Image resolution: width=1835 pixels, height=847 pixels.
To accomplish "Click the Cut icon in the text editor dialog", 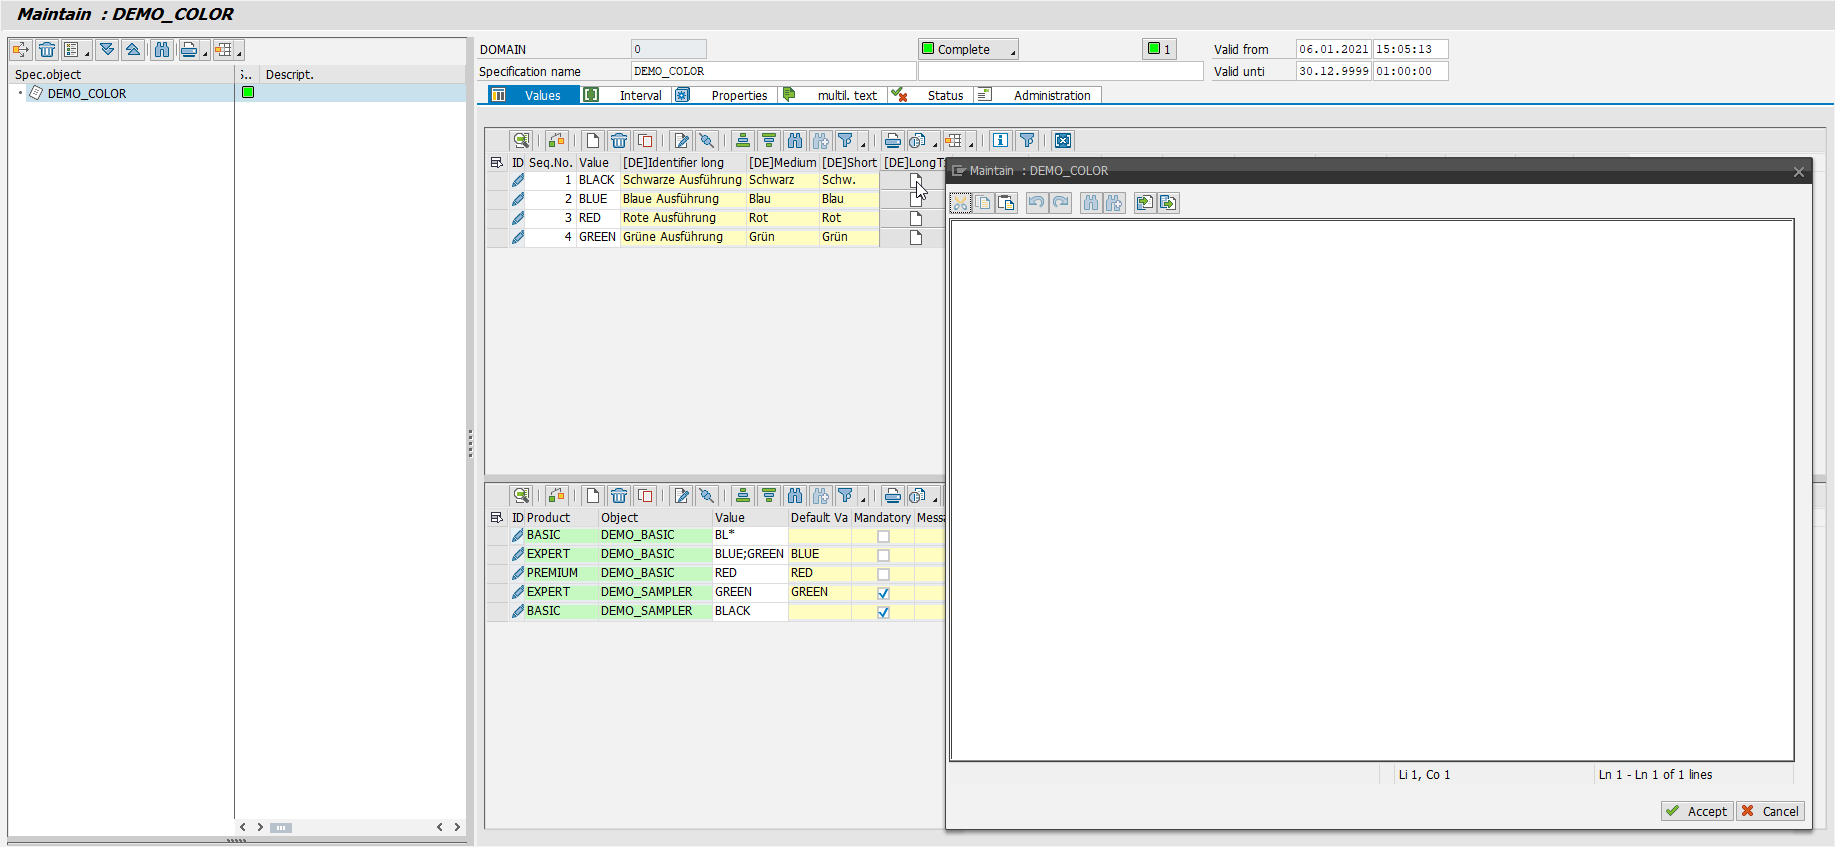I will [960, 203].
